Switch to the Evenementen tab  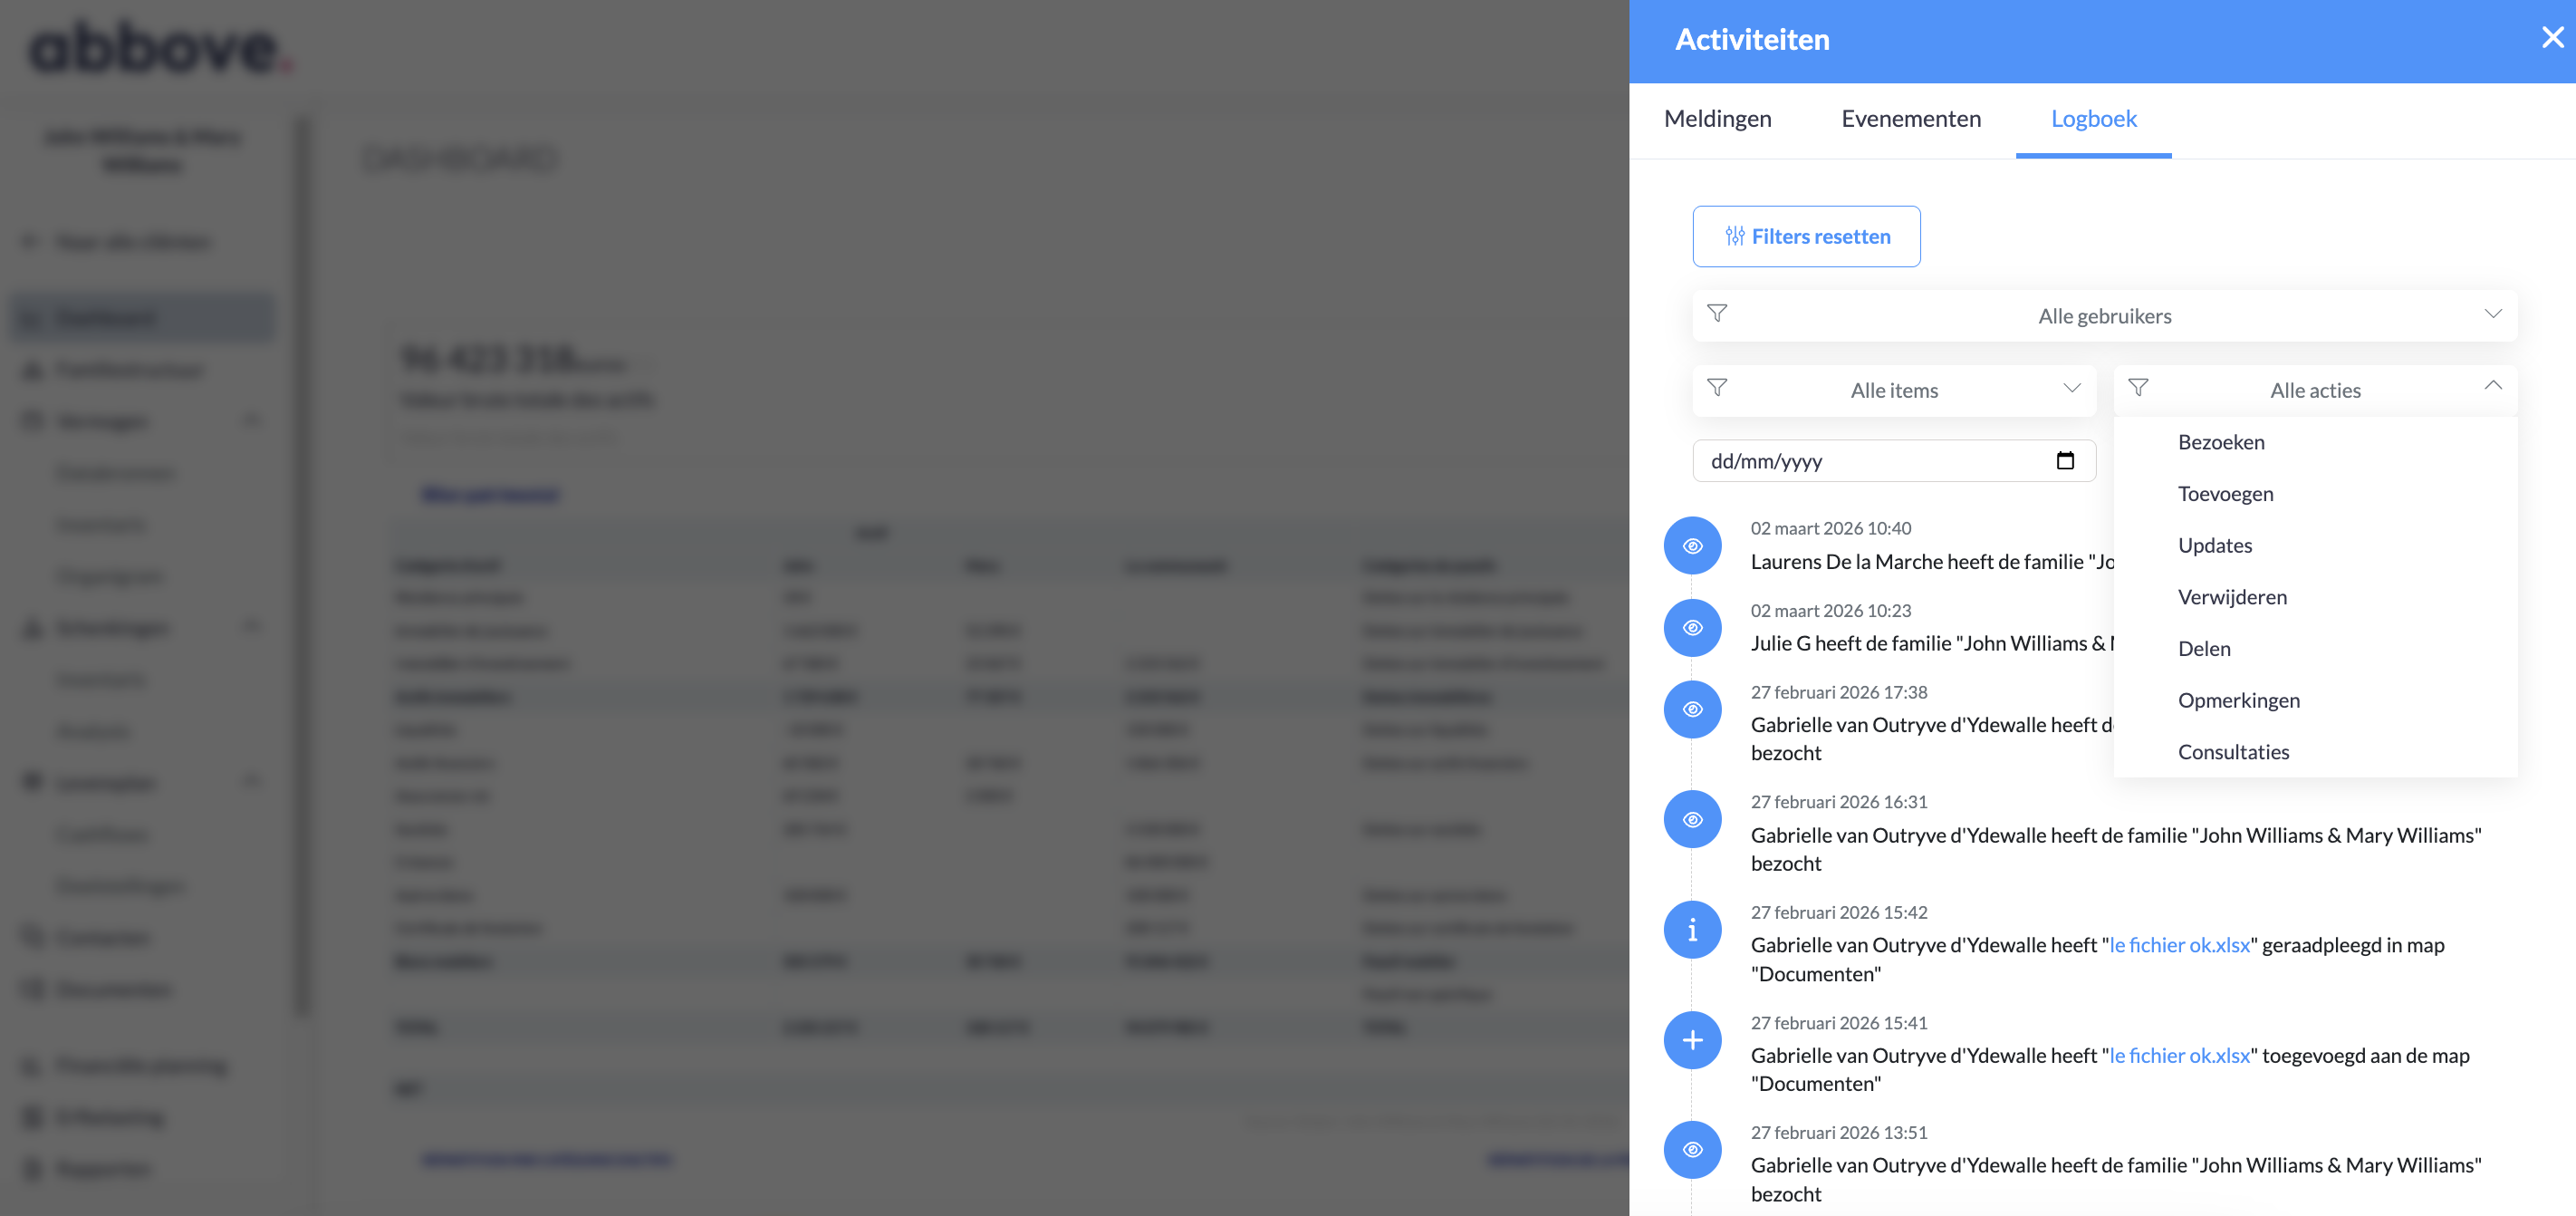pos(1910,119)
